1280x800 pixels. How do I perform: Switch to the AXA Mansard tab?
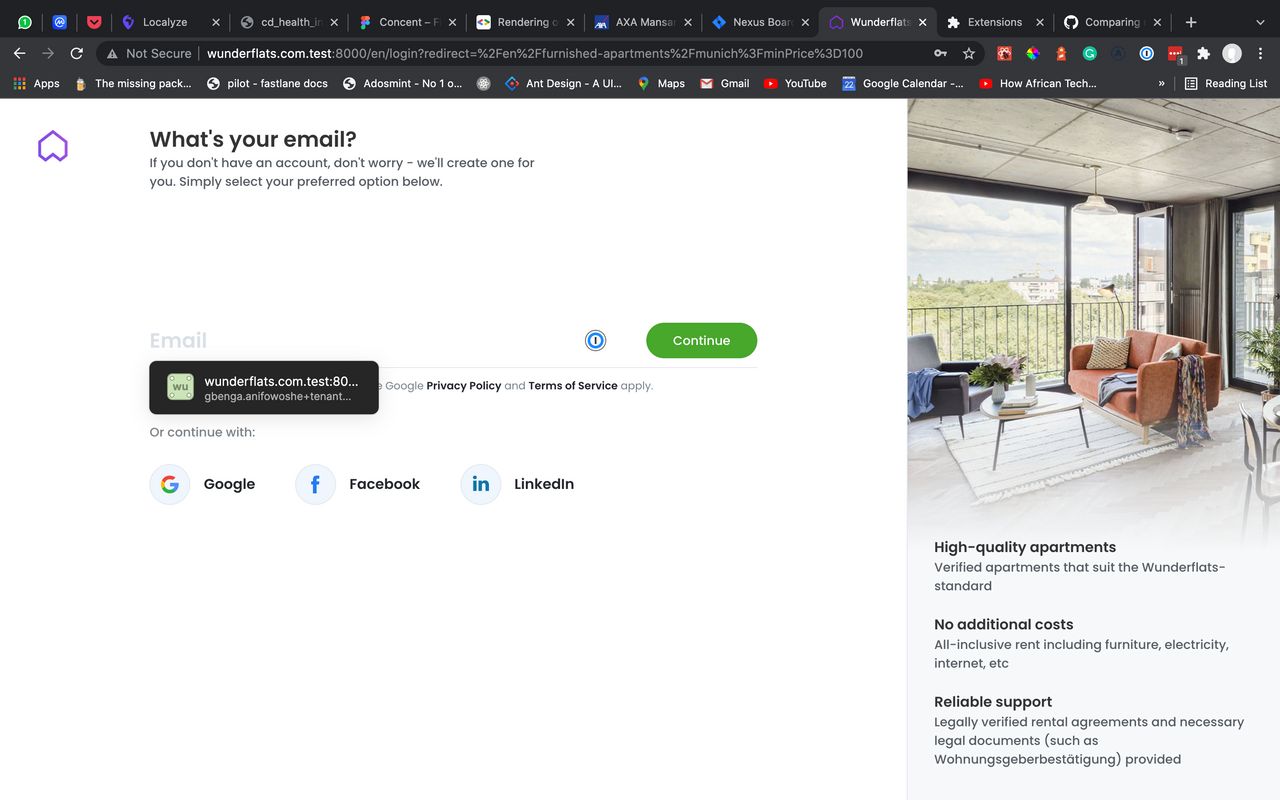coord(643,22)
